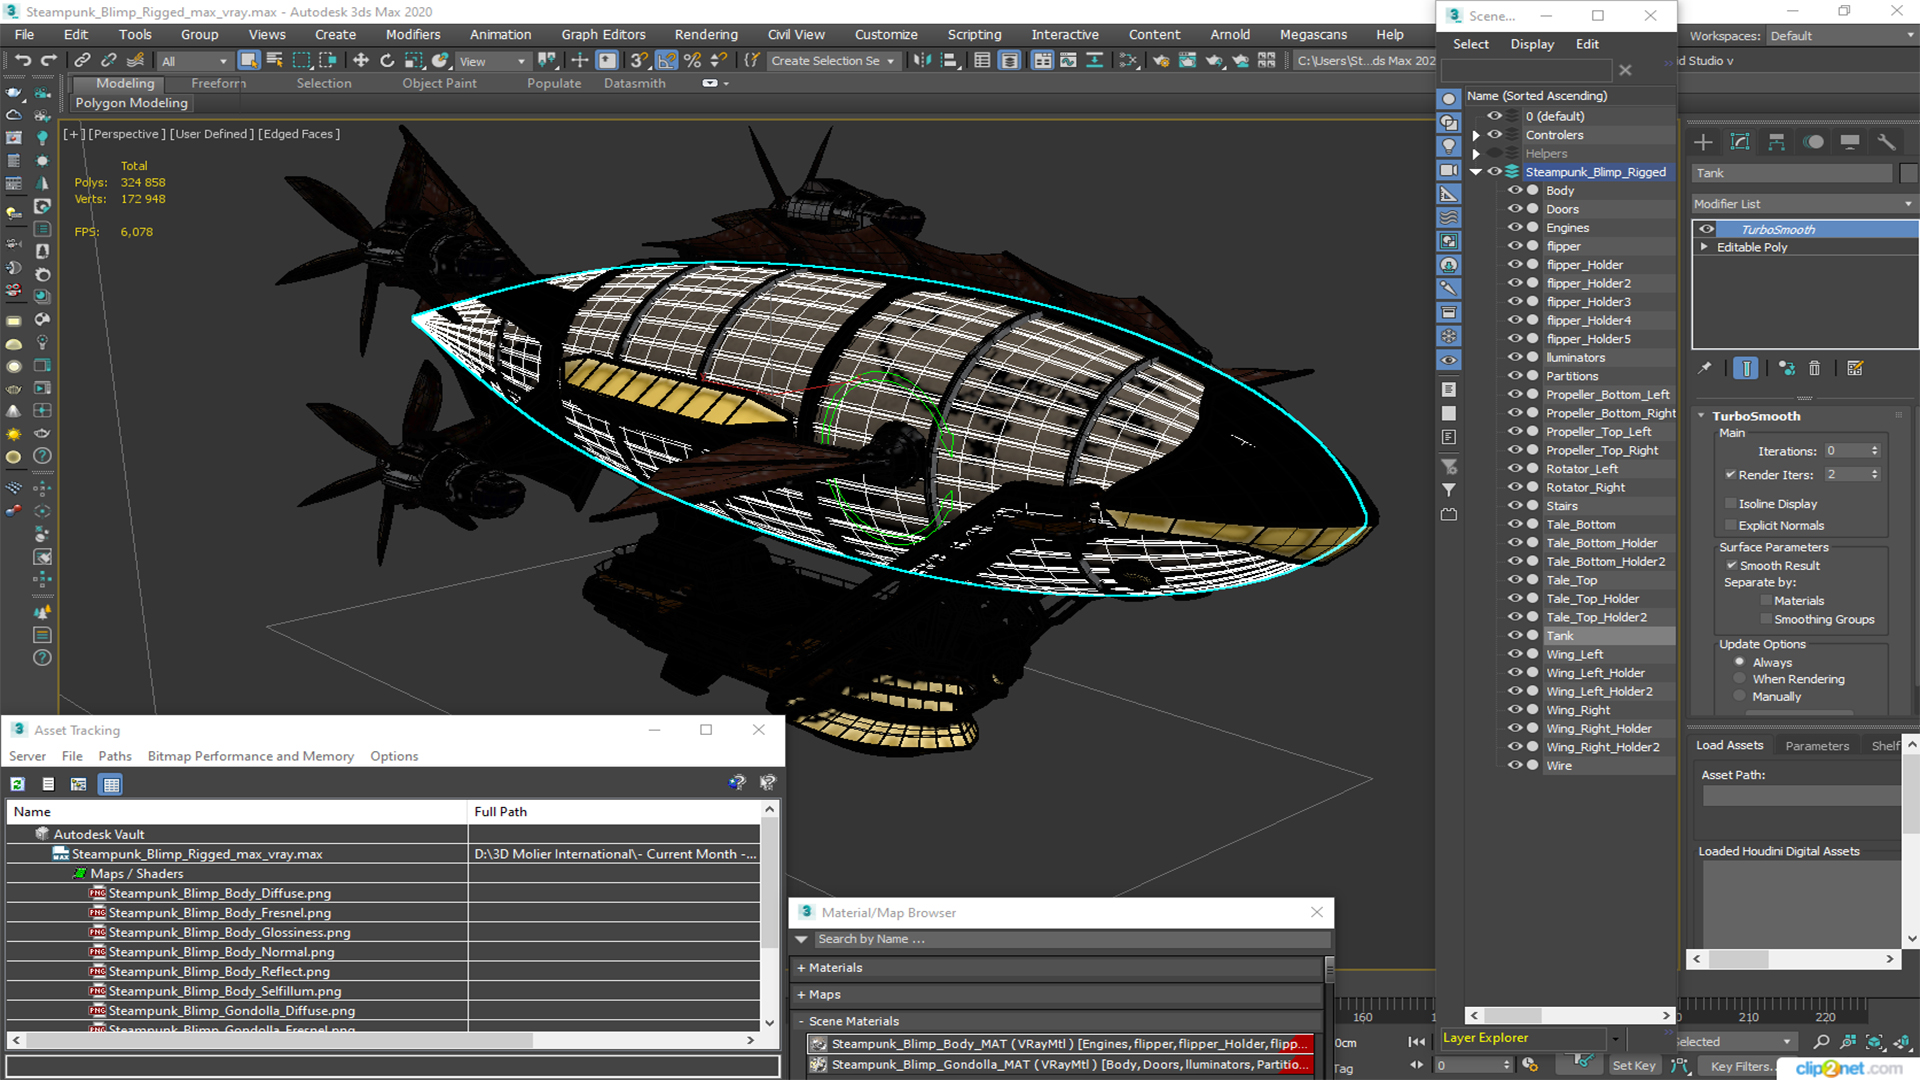The height and width of the screenshot is (1080, 1920).
Task: Open the Utilities wrench panel tab
Action: click(x=1886, y=142)
